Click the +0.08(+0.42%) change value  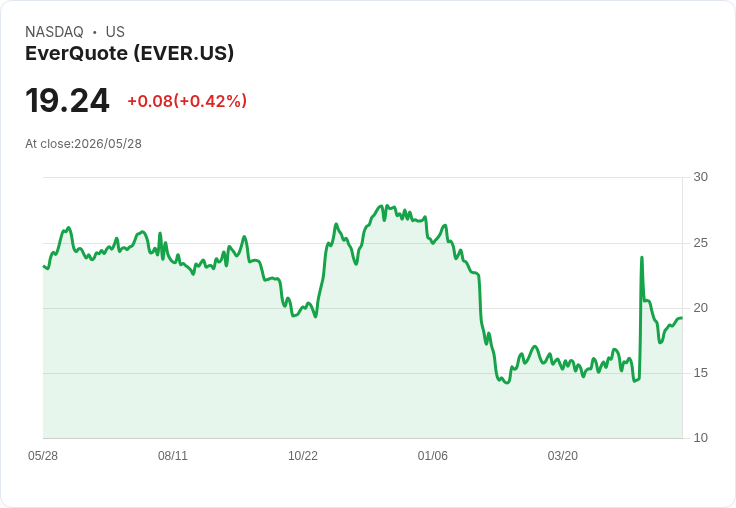coord(187,101)
